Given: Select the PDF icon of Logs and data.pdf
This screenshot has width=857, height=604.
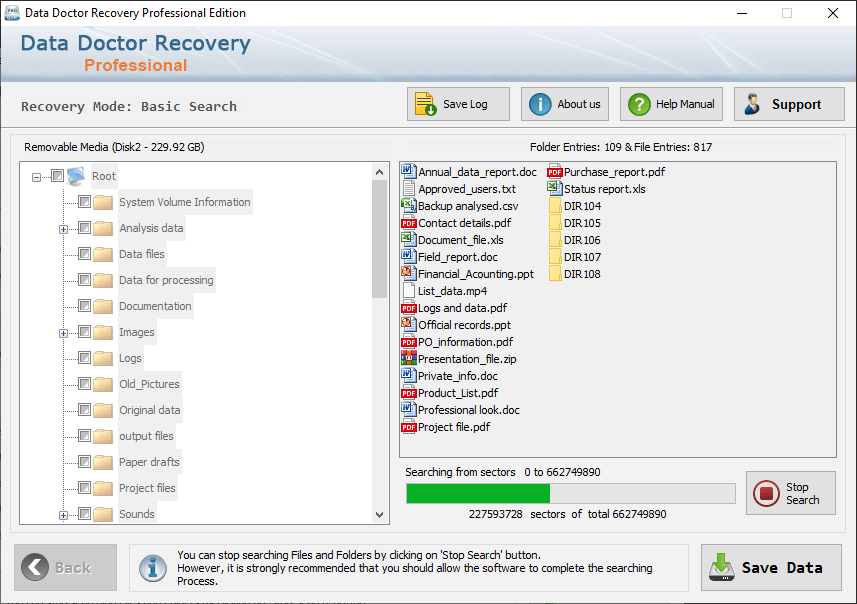Looking at the screenshot, I should [x=408, y=308].
